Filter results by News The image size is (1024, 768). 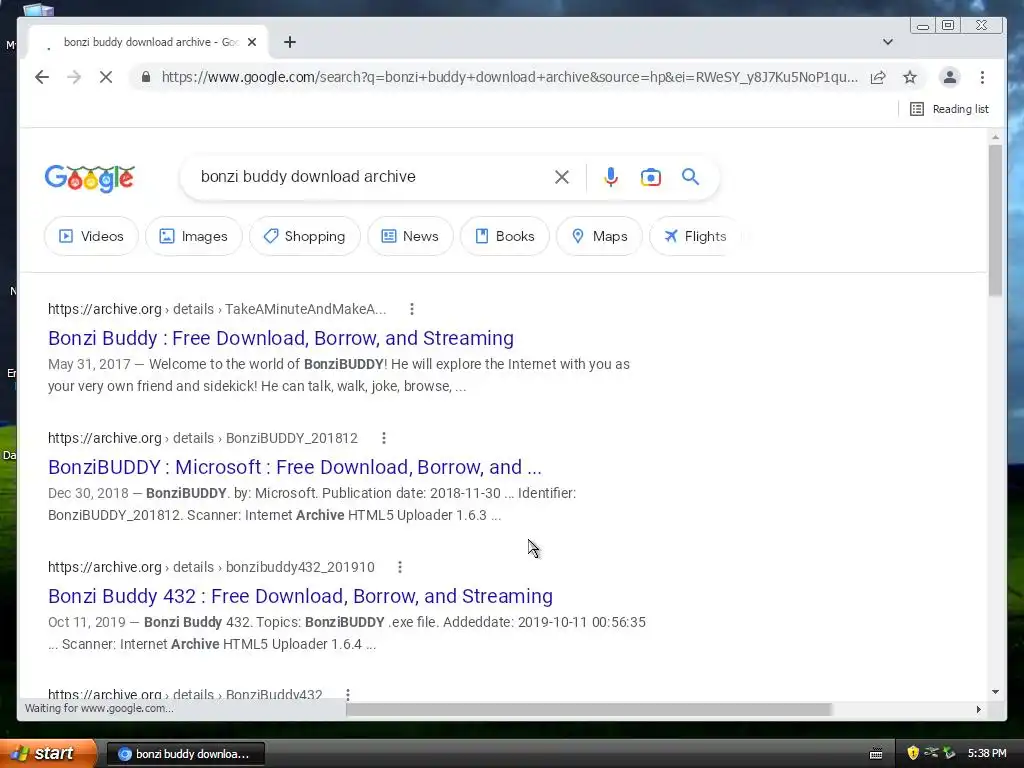[x=410, y=236]
